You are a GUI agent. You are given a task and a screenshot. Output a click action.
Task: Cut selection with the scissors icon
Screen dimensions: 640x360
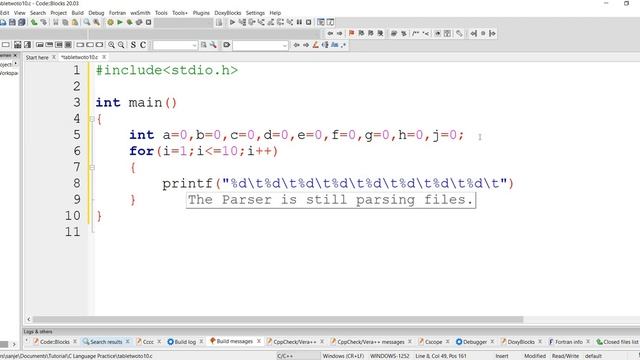(56, 22)
